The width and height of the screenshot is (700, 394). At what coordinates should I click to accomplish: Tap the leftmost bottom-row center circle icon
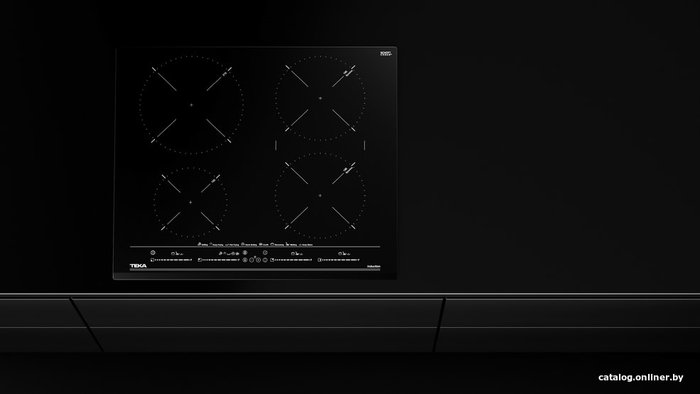[x=245, y=260]
